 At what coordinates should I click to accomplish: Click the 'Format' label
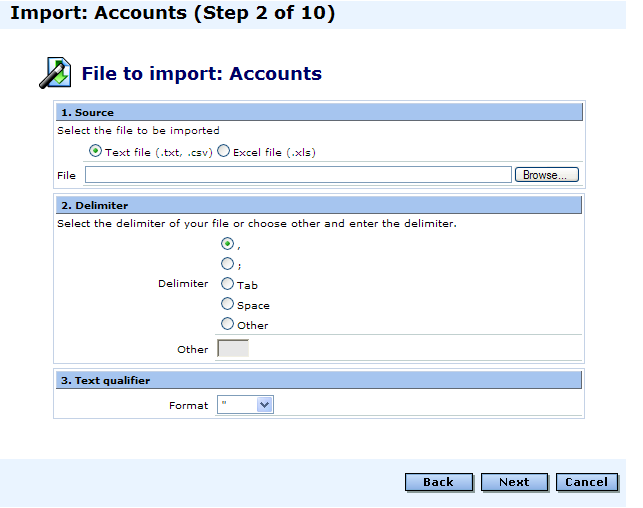click(x=189, y=405)
